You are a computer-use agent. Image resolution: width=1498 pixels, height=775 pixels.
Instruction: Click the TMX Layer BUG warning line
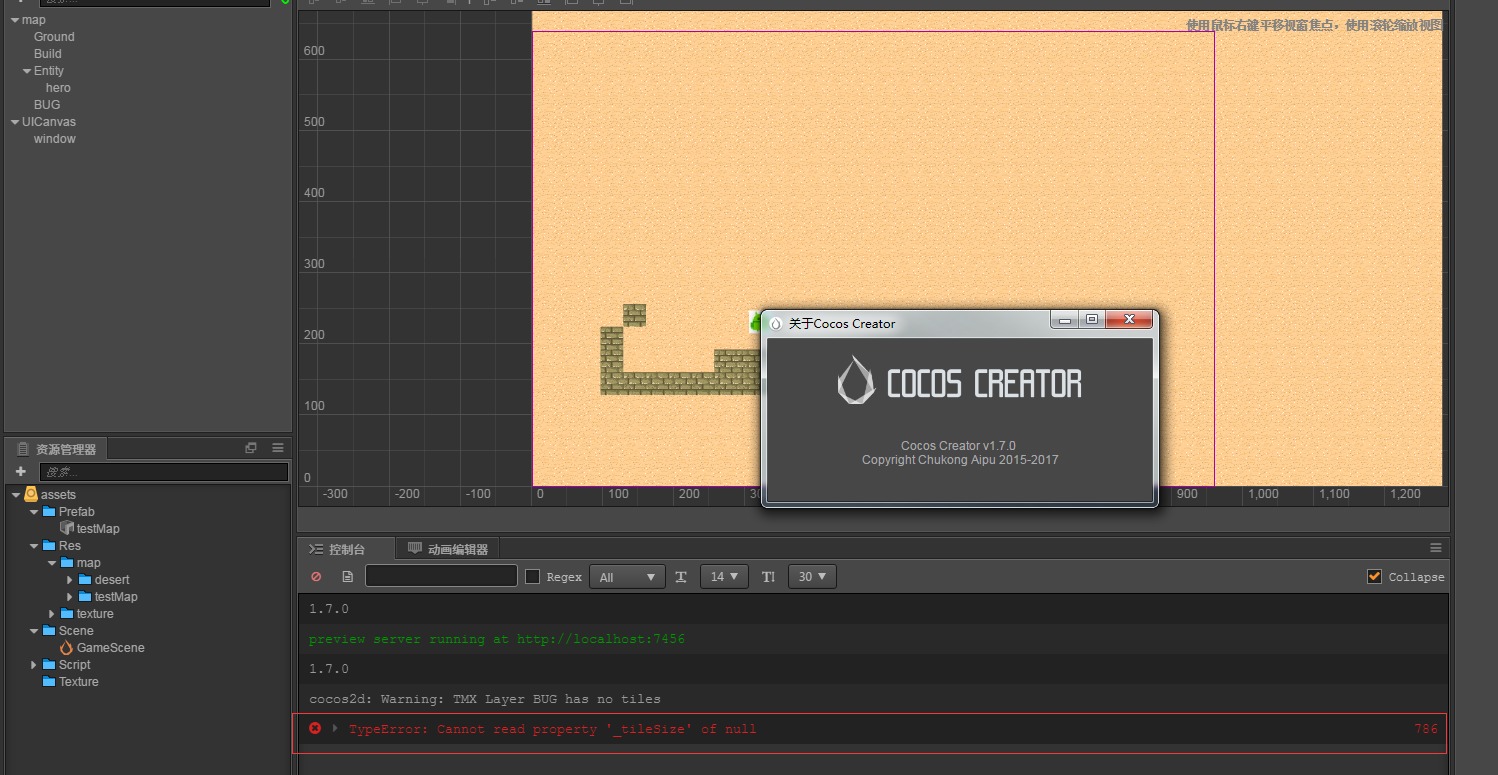pos(485,699)
